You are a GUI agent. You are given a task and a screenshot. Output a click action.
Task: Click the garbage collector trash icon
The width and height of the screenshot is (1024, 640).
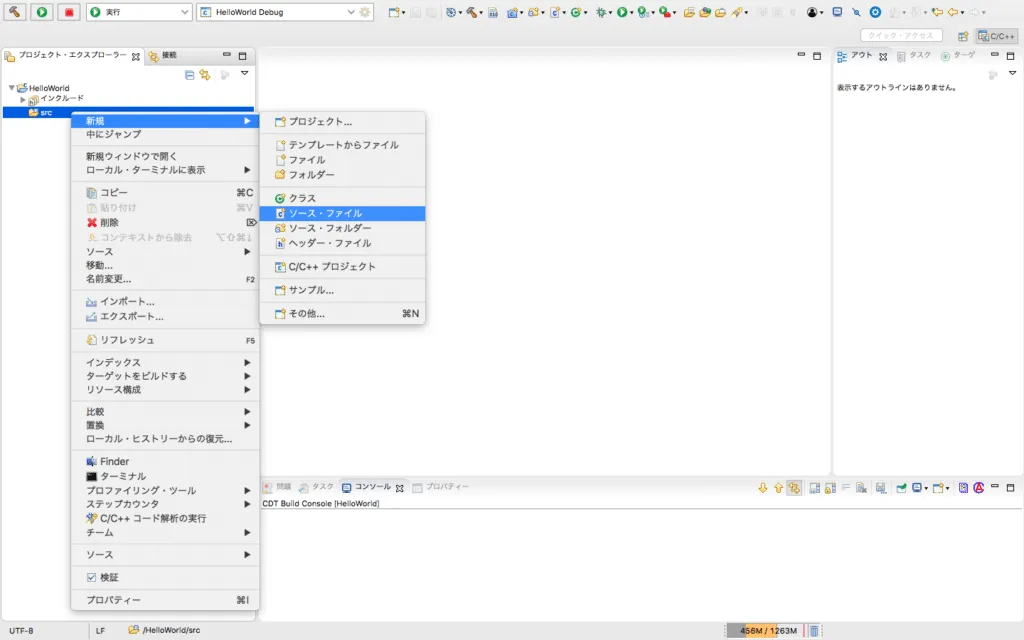pos(814,631)
